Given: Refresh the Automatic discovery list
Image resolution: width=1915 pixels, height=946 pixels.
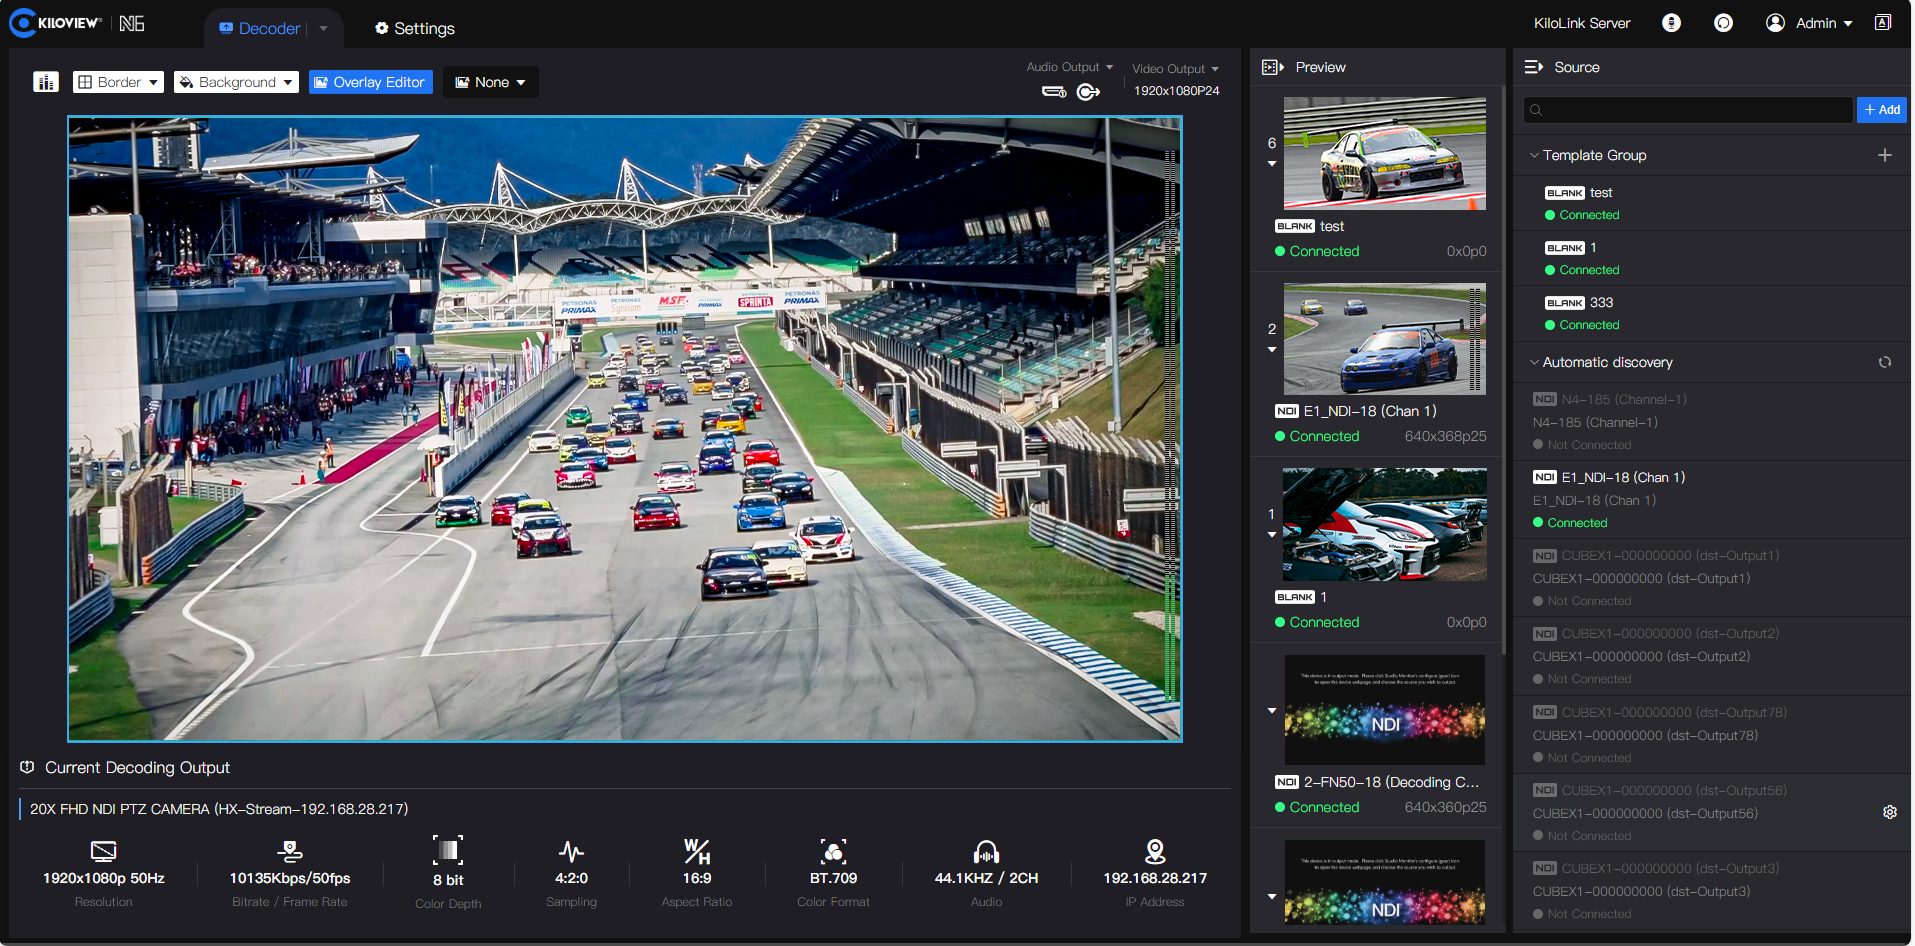Looking at the screenshot, I should [x=1885, y=362].
